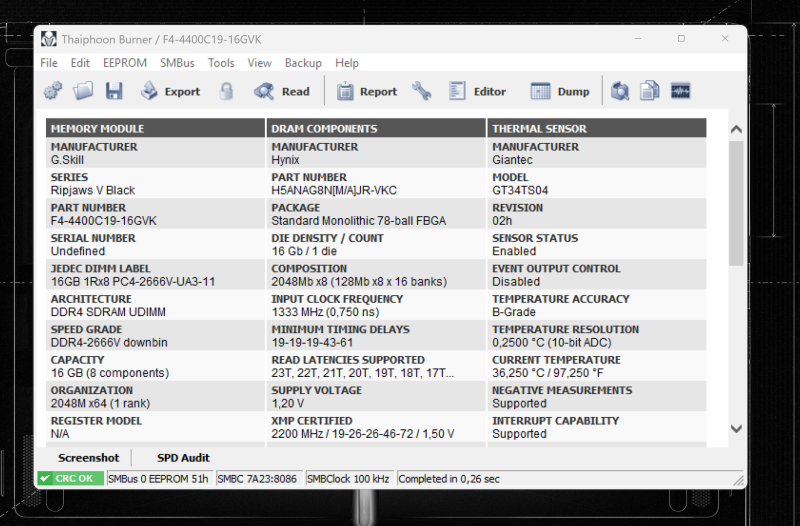This screenshot has width=800, height=526.
Task: Select the 1,20 V supply voltage value
Action: tap(288, 404)
